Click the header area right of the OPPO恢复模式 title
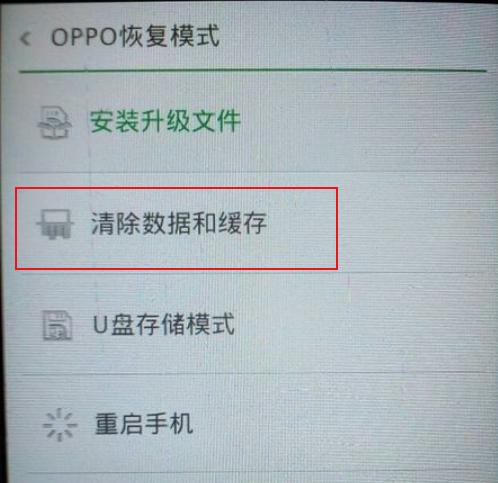Image resolution: width=498 pixels, height=483 pixels. click(353, 36)
